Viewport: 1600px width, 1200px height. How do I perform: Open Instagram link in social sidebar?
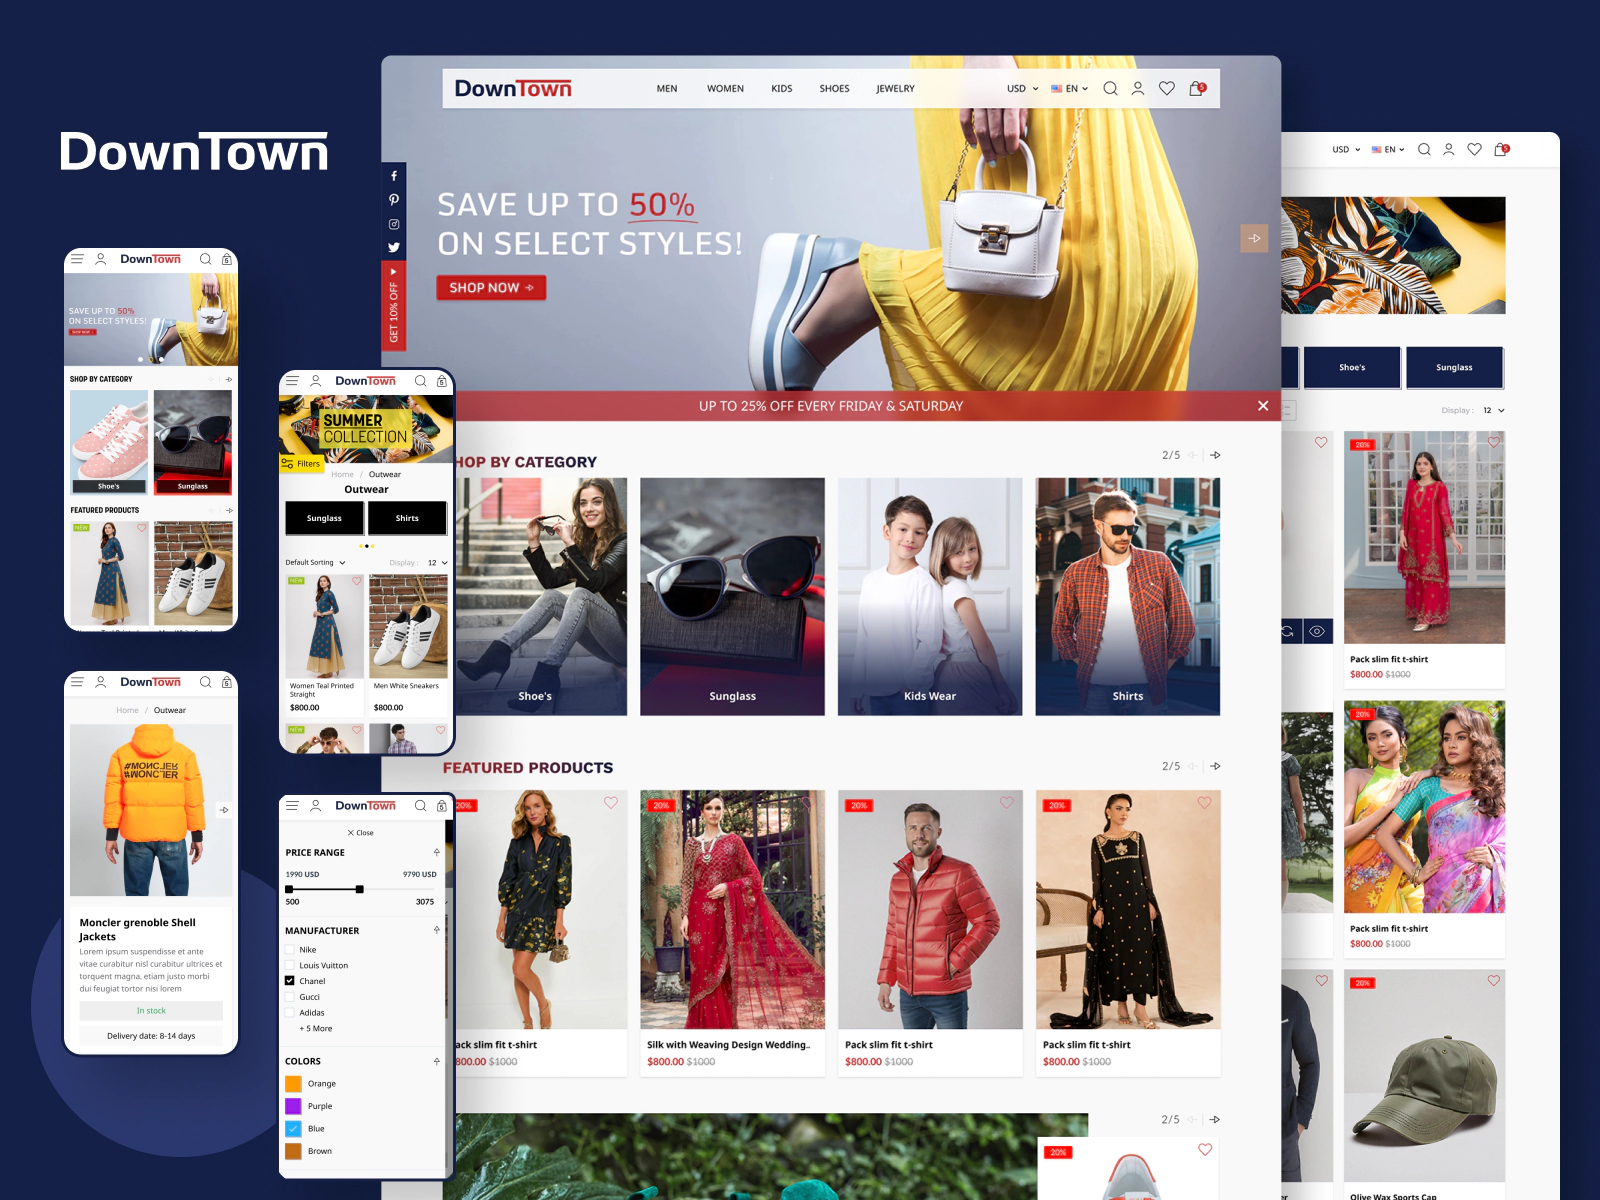tap(394, 224)
